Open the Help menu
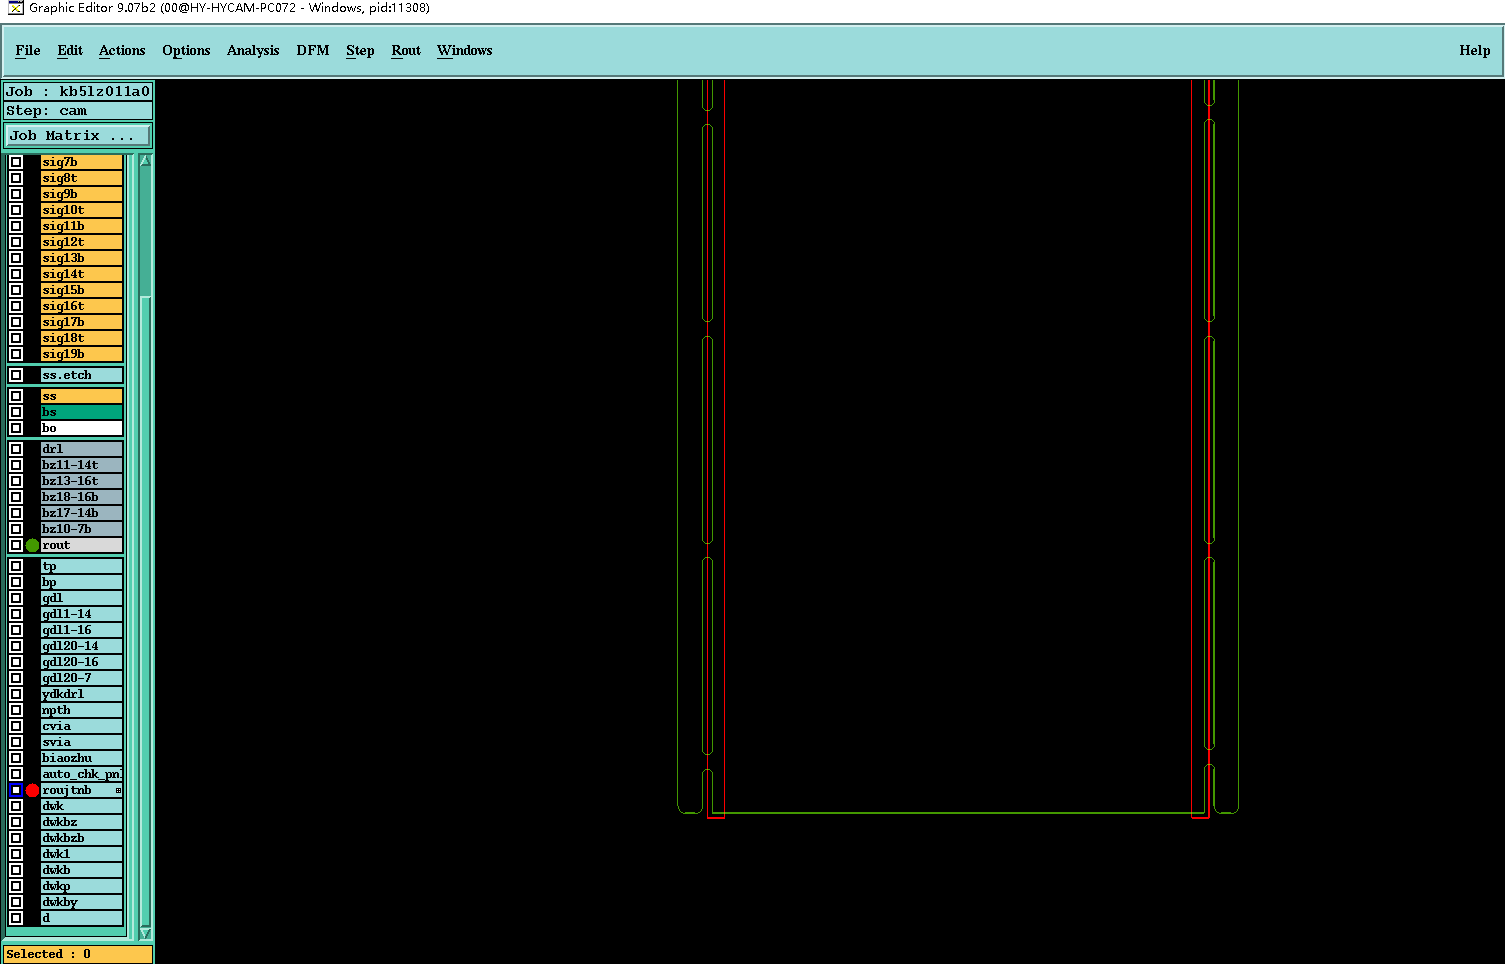 pyautogui.click(x=1474, y=51)
